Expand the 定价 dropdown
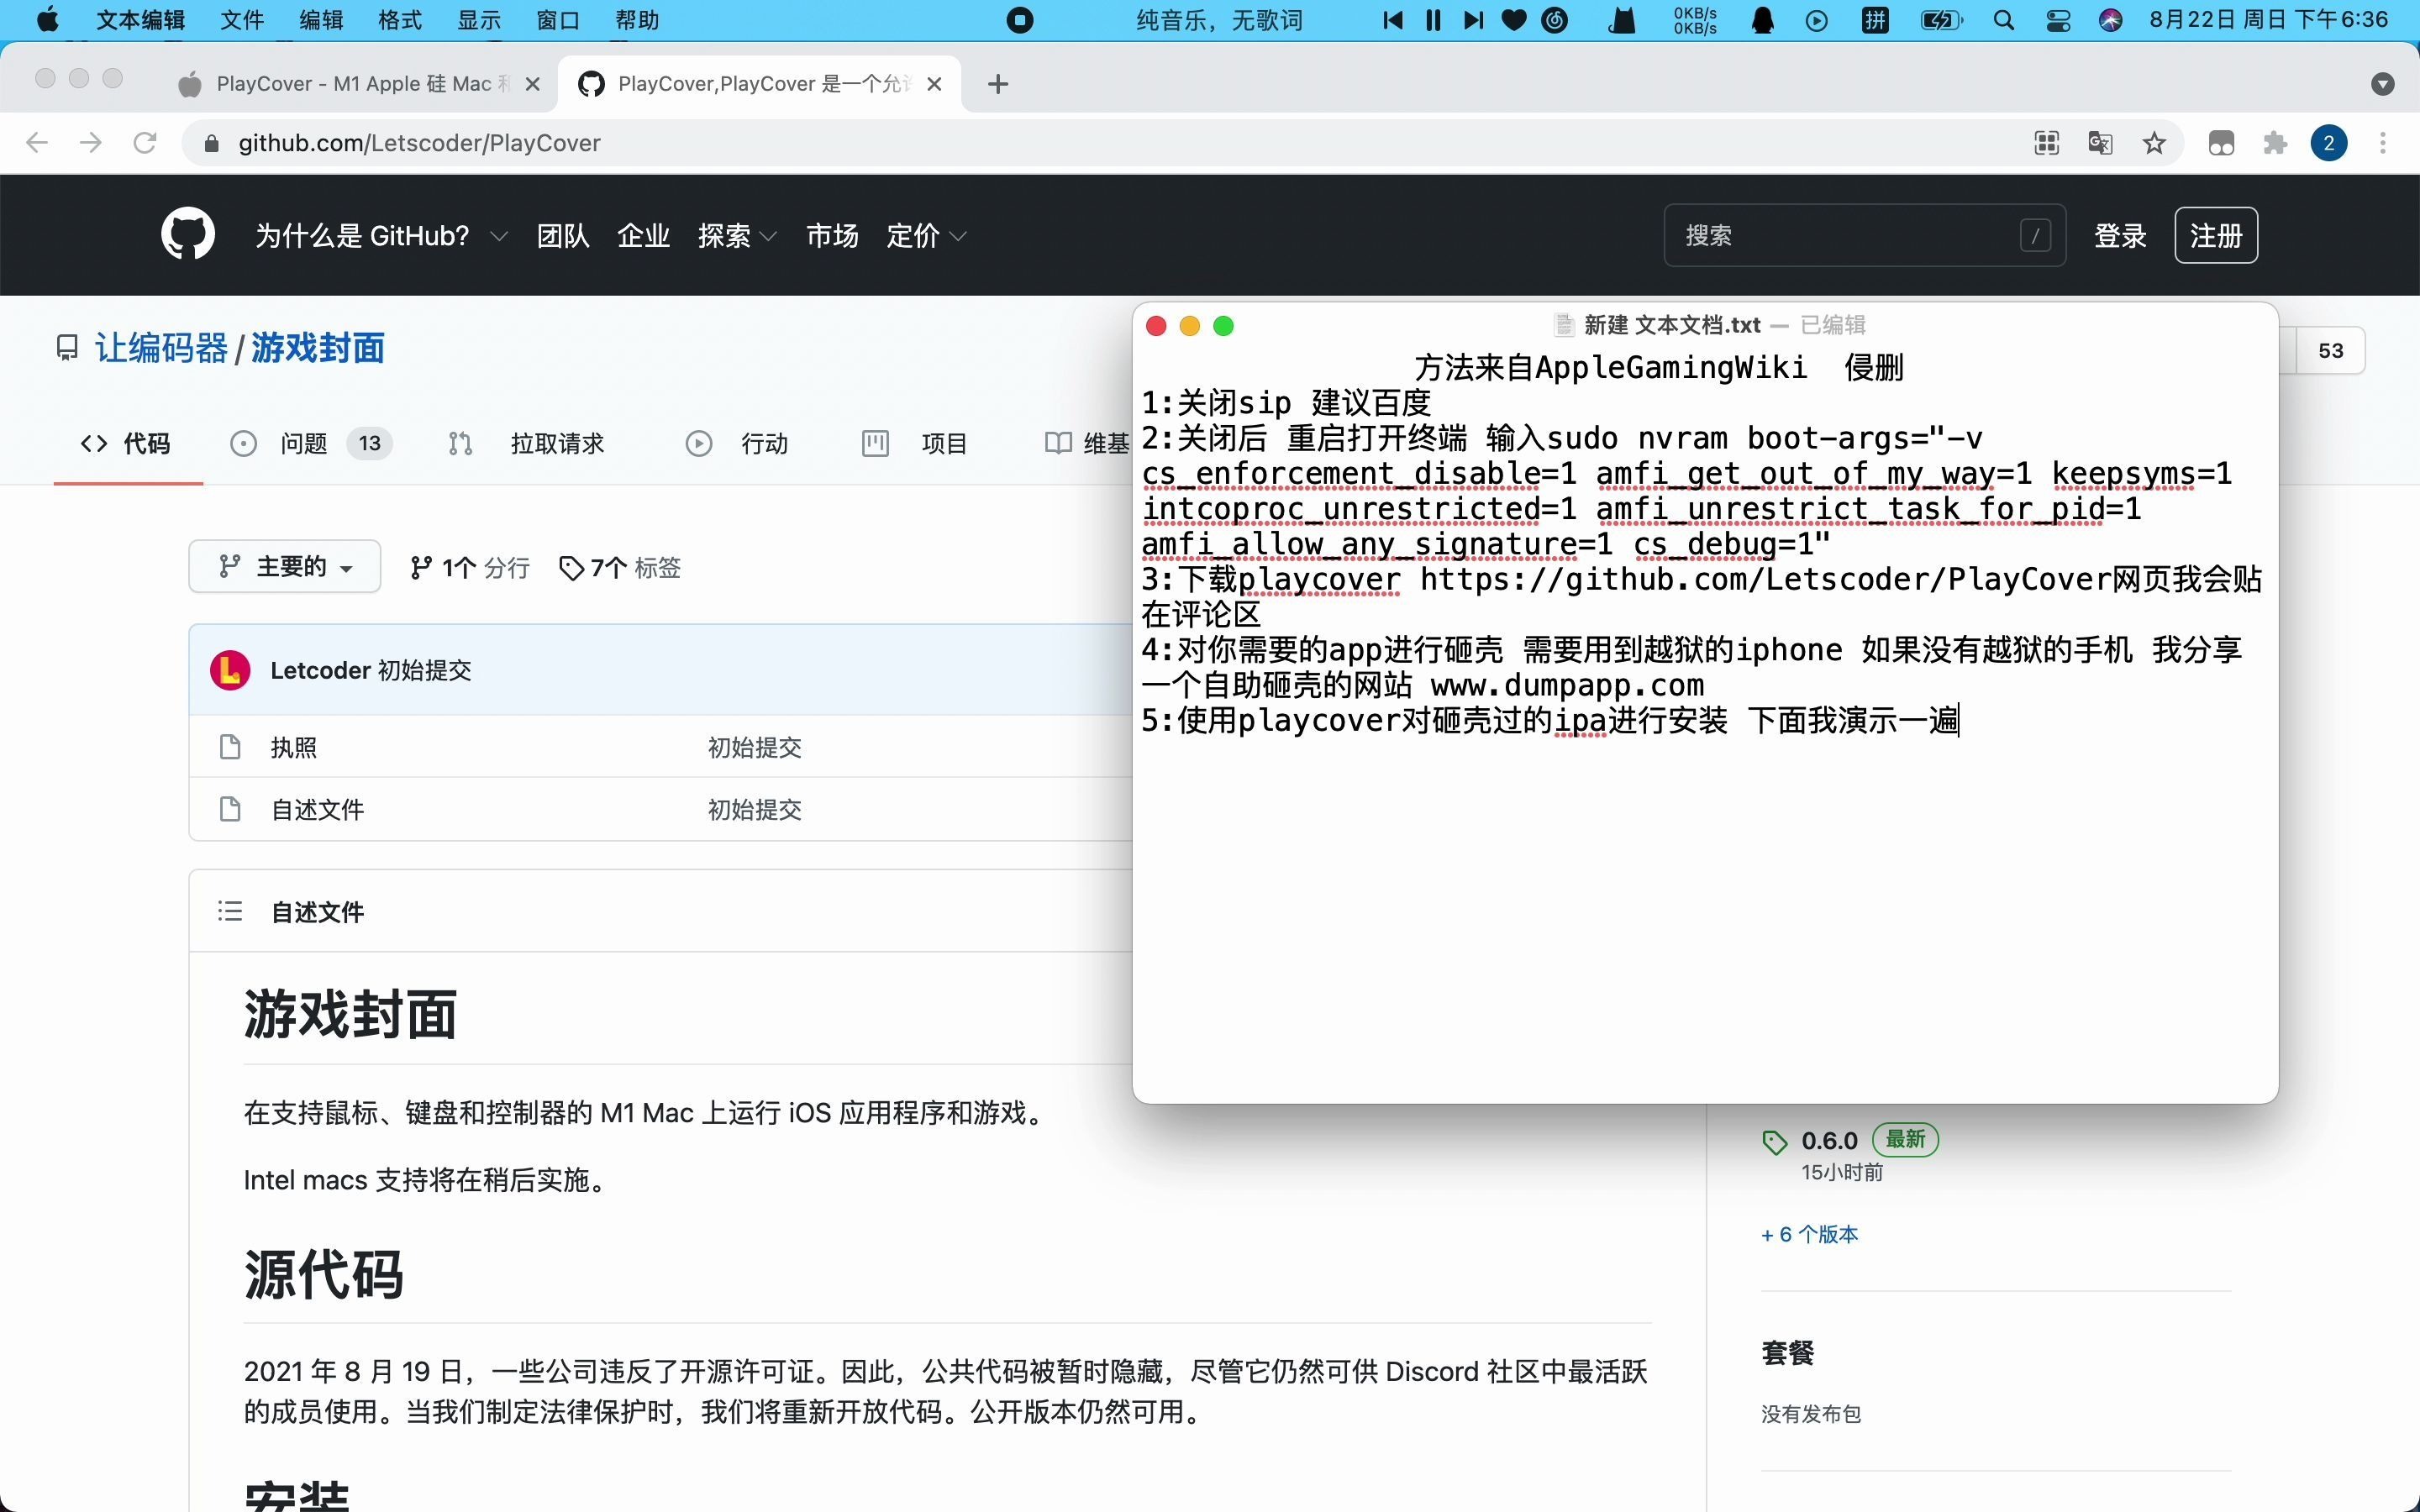This screenshot has width=2420, height=1512. click(x=926, y=236)
